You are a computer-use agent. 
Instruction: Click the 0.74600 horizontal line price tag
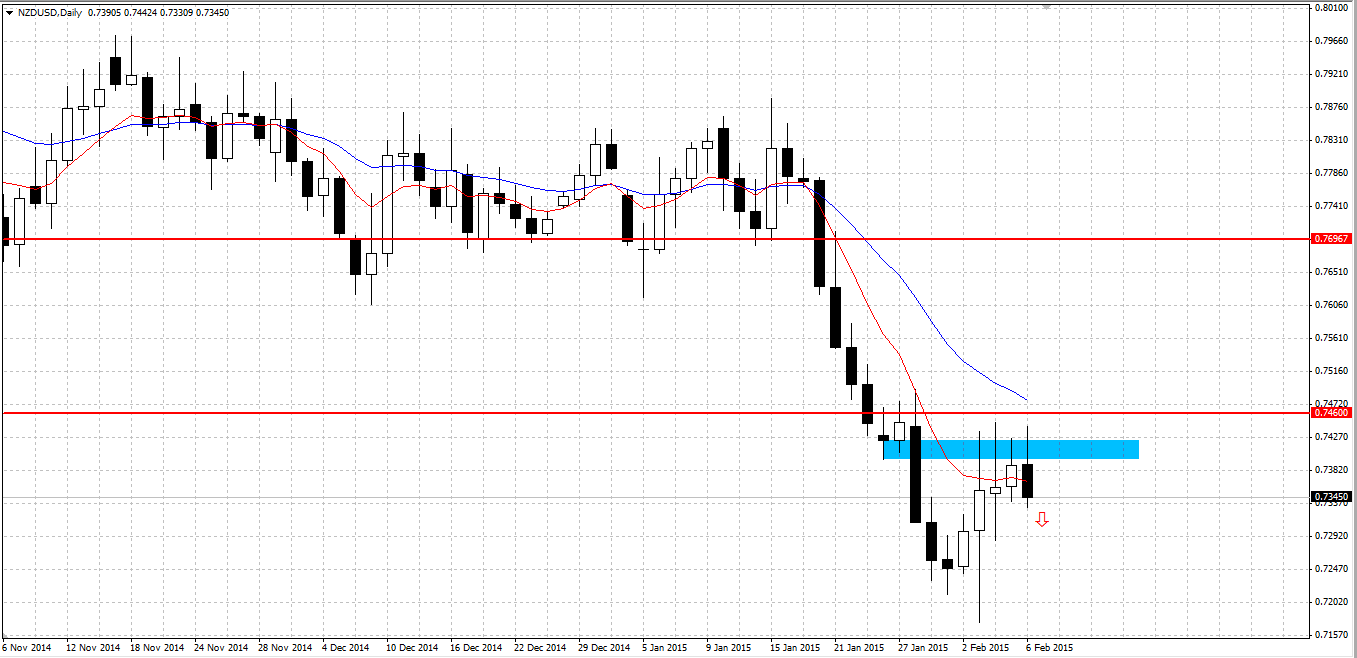coord(1332,412)
